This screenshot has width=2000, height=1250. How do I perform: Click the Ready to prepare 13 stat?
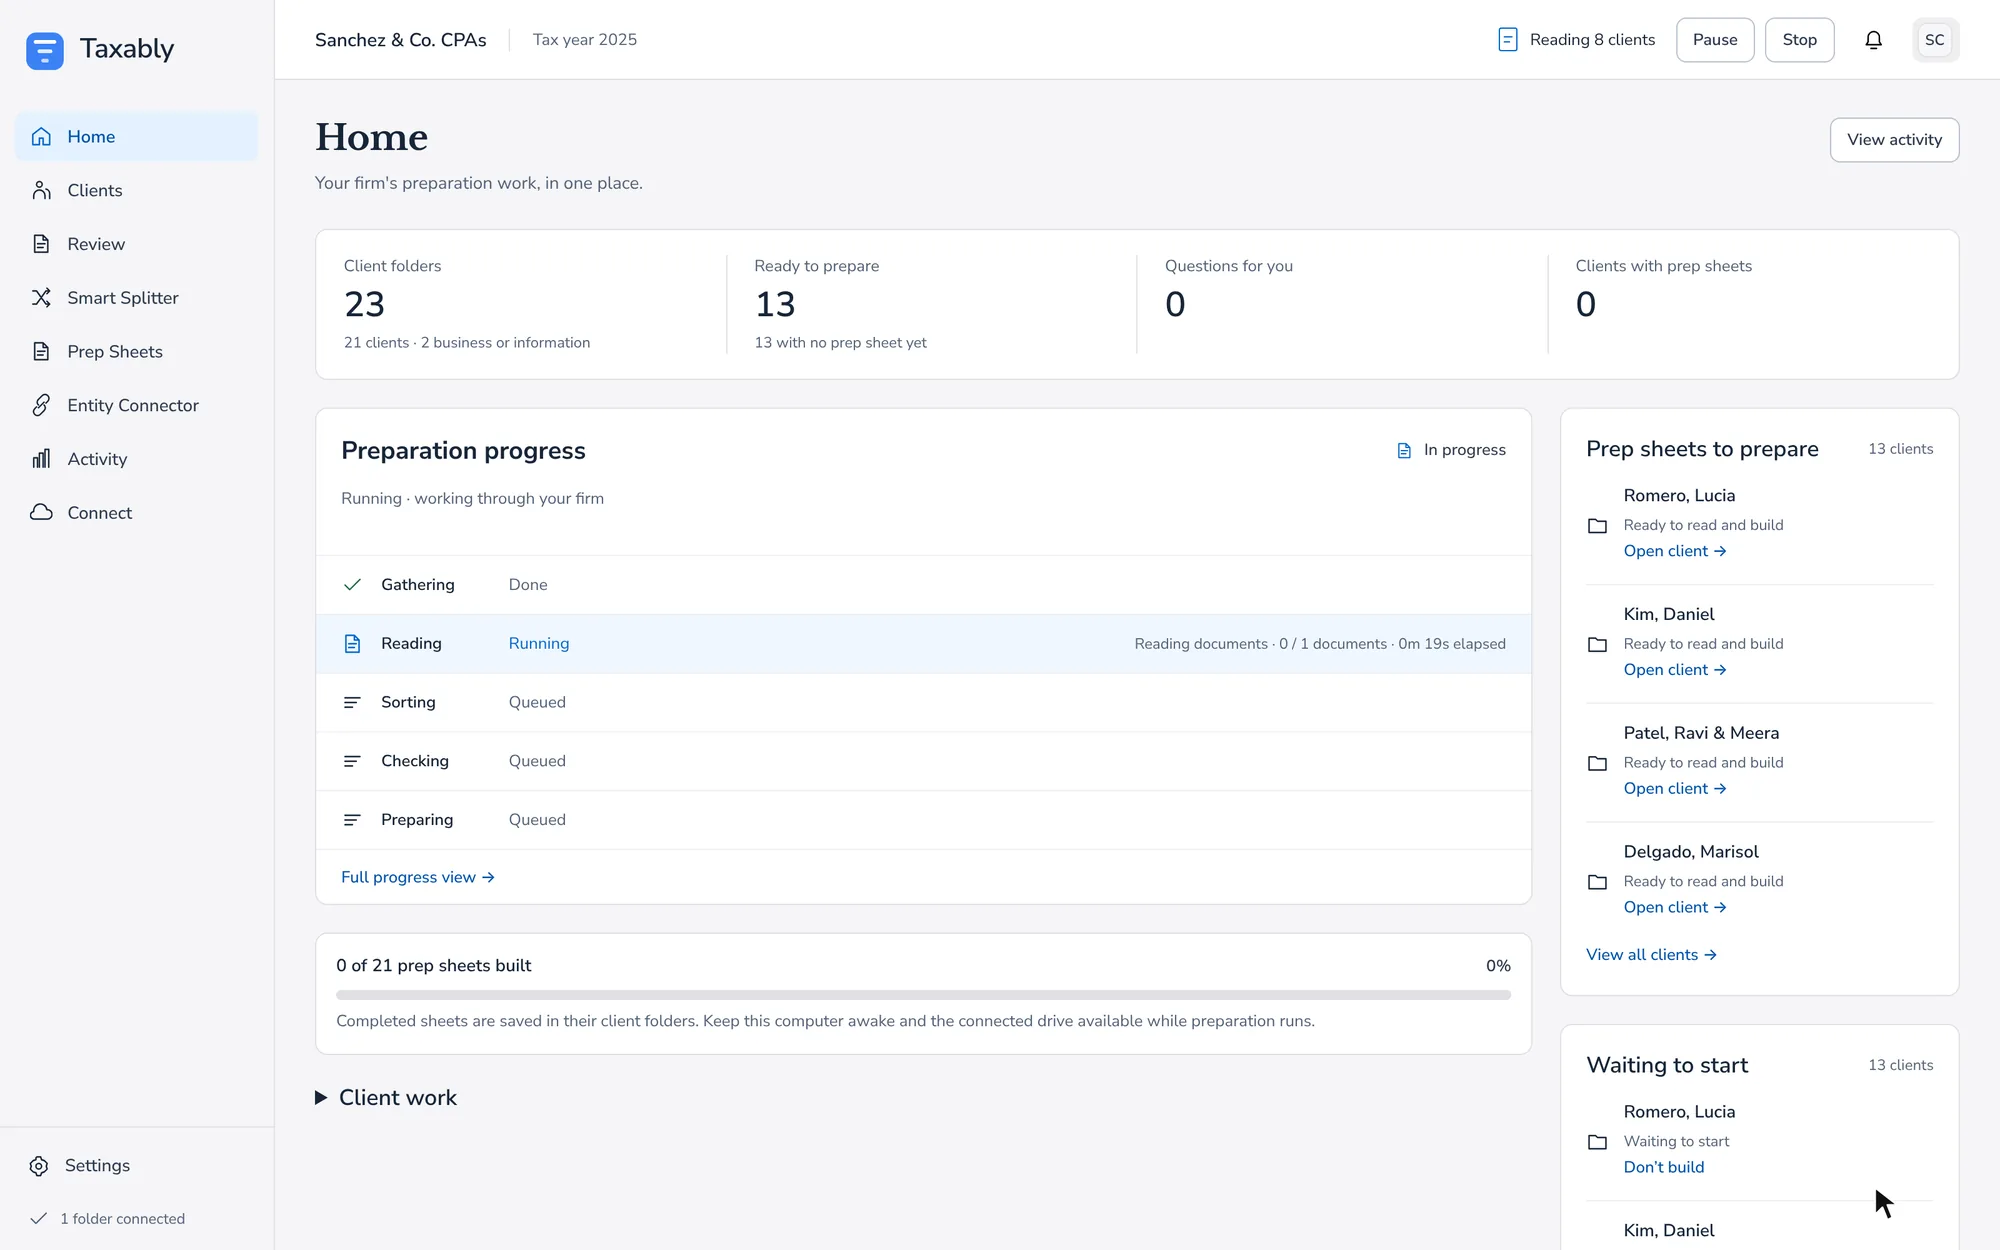pyautogui.click(x=840, y=304)
